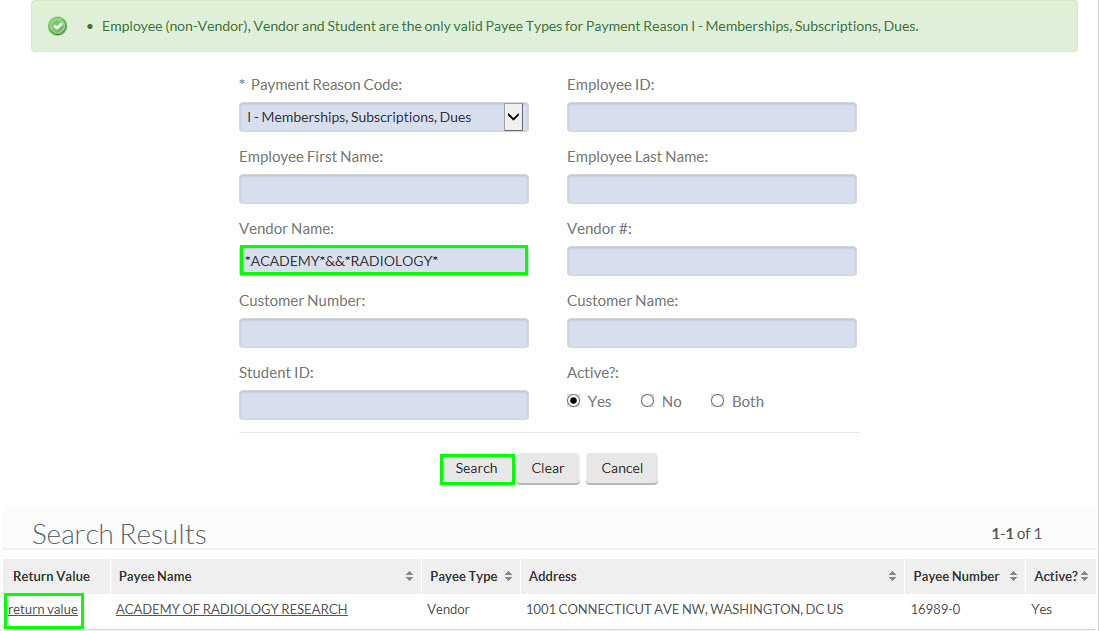The height and width of the screenshot is (631, 1099).
Task: Open the Payment Reason Code dropdown
Action: tap(383, 117)
